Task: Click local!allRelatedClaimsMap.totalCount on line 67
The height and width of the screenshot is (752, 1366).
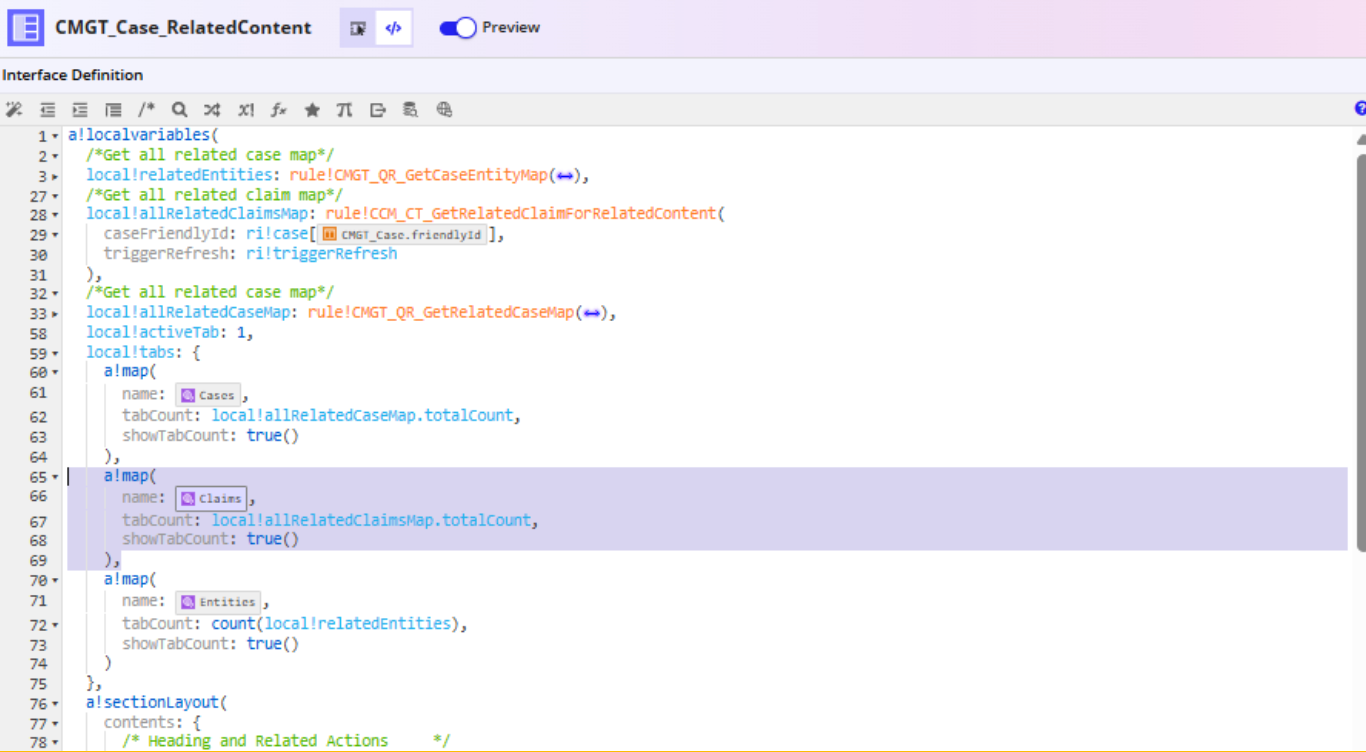Action: [371, 520]
